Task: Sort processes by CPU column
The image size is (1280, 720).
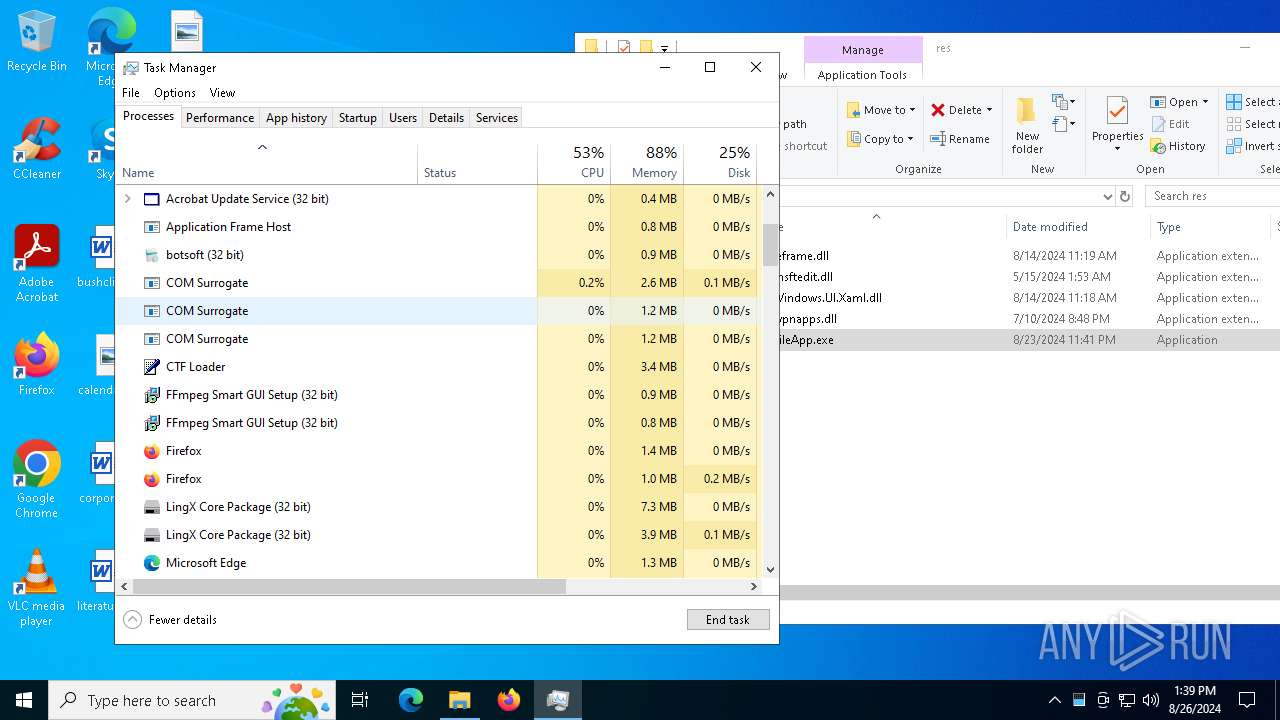Action: pos(574,163)
